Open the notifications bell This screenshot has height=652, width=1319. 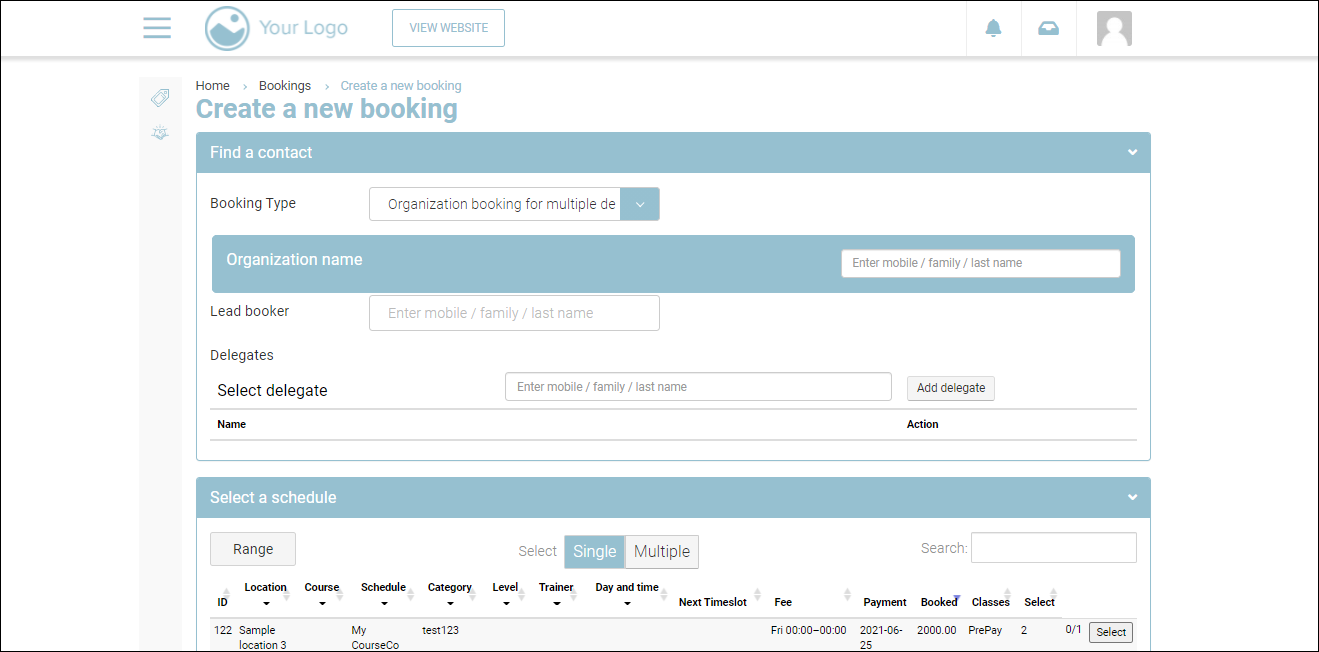(993, 28)
